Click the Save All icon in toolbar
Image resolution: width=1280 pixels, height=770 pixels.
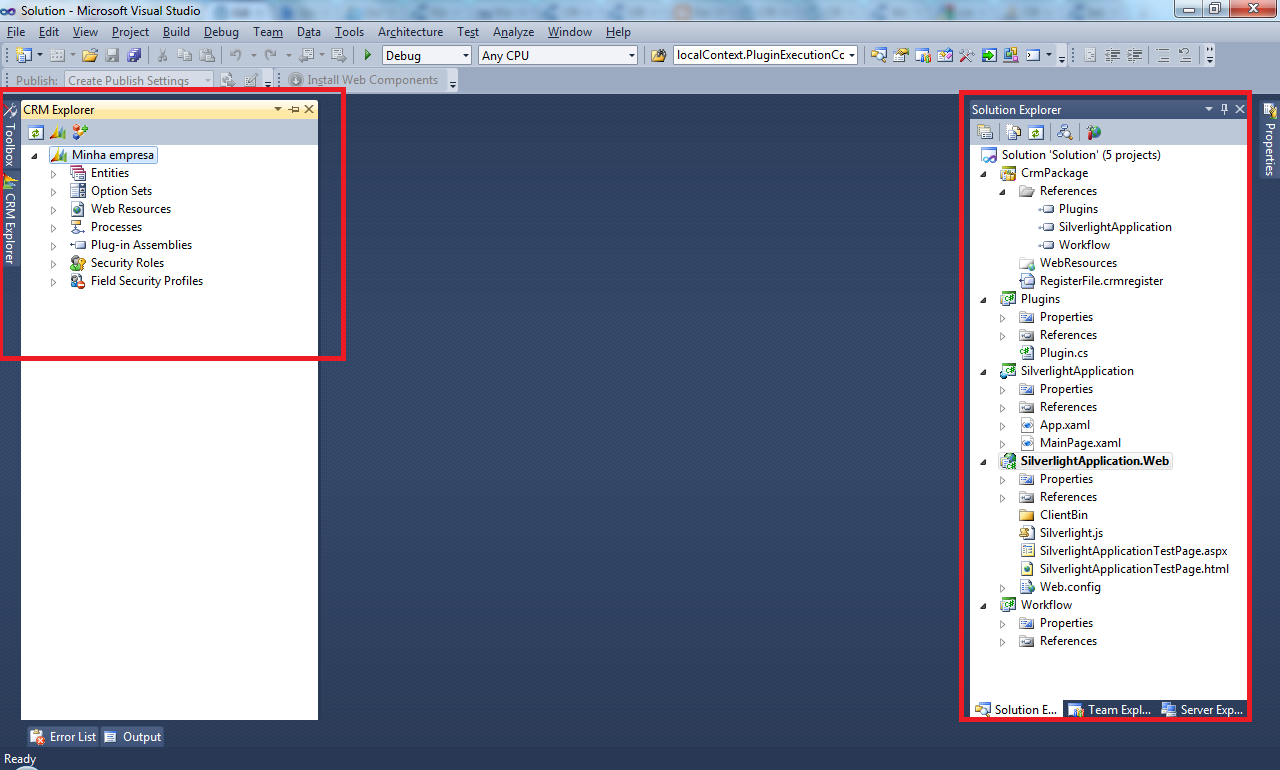point(134,56)
